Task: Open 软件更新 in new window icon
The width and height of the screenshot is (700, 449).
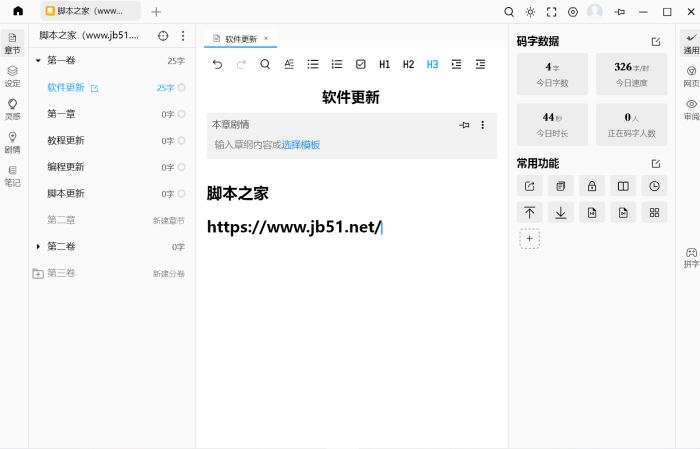Action: (94, 88)
